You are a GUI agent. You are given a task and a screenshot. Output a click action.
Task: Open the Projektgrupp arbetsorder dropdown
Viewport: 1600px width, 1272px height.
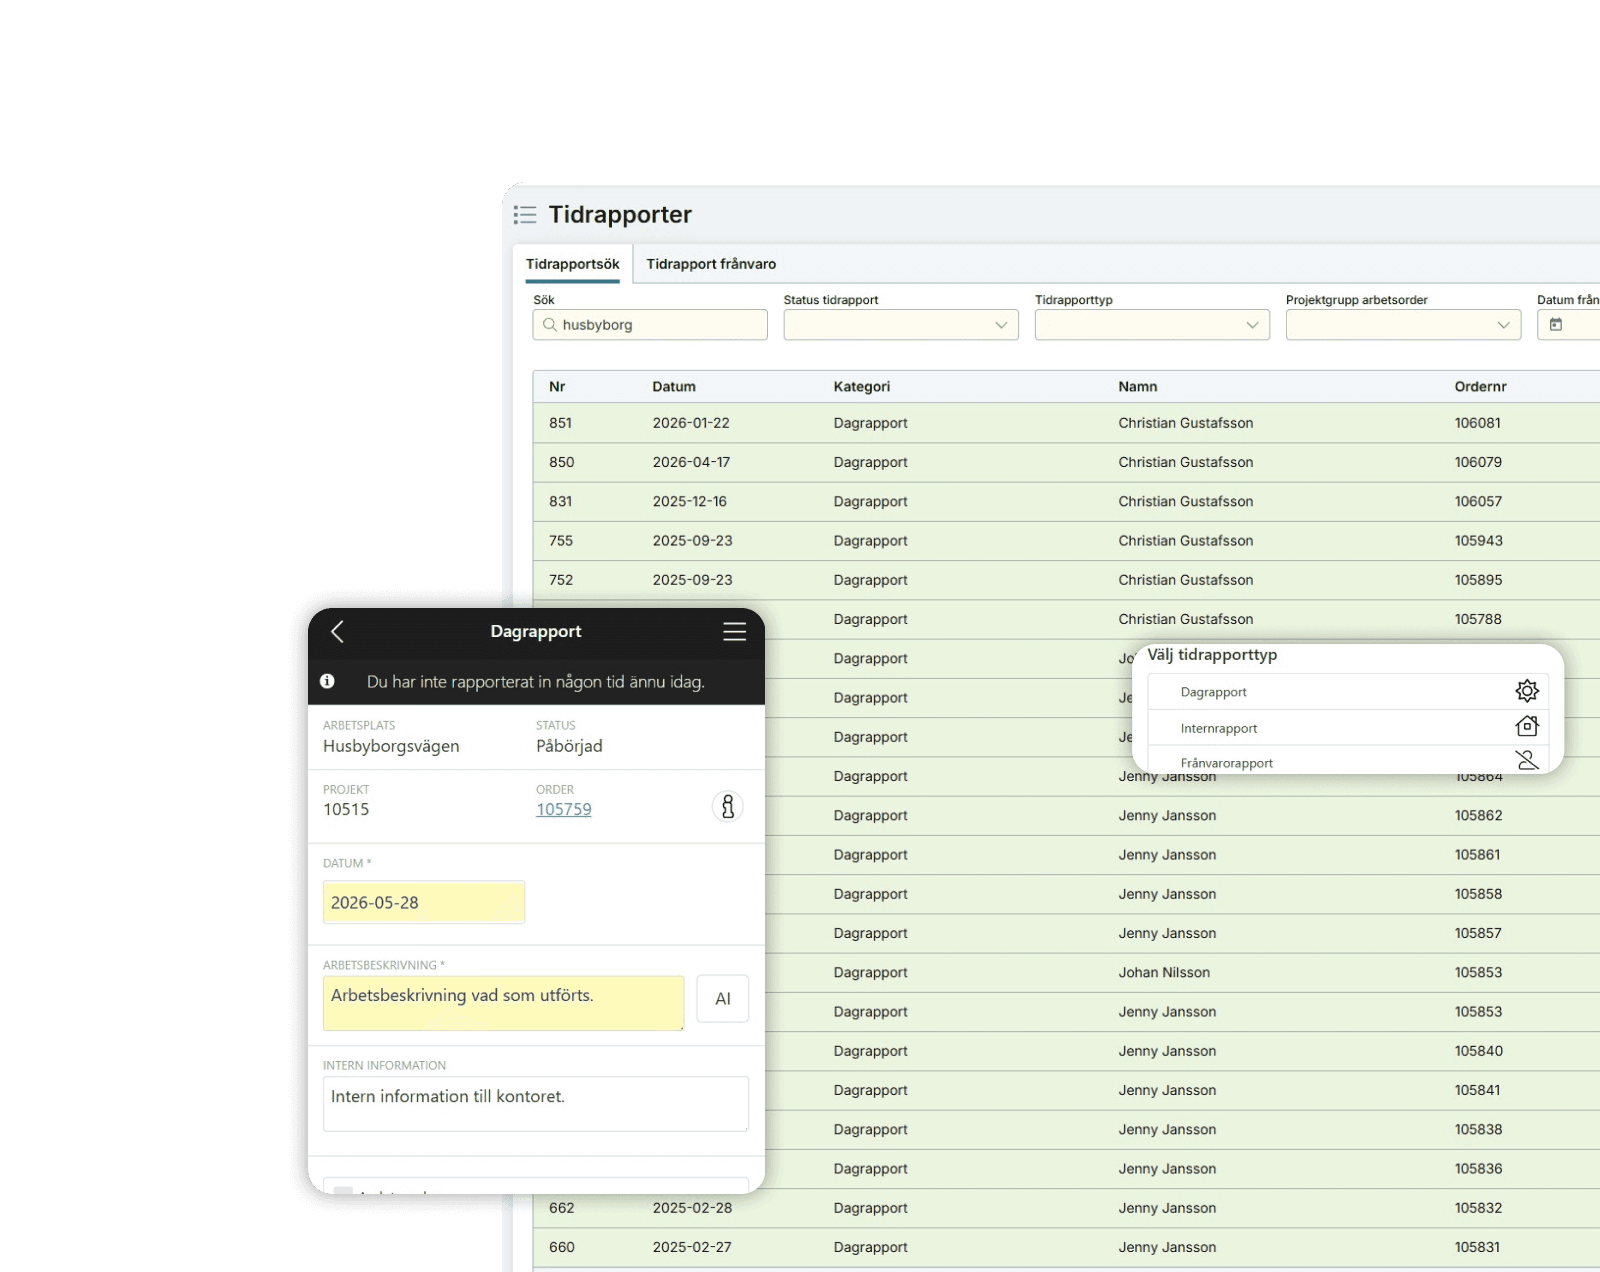[x=1403, y=325]
